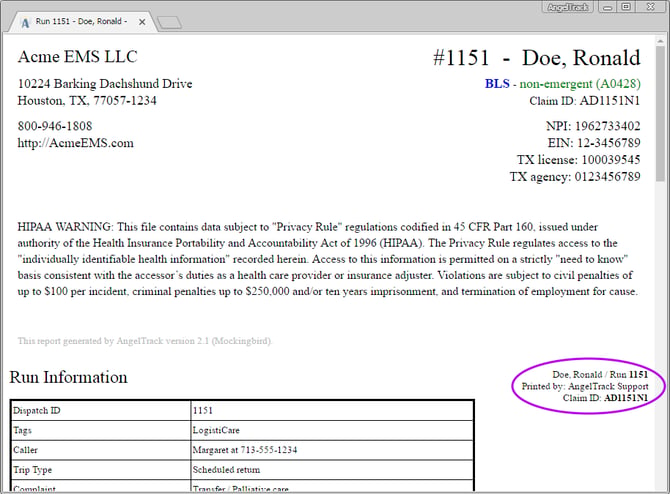Close the Run 1151 browser tab
This screenshot has width=670, height=494.
(x=142, y=22)
